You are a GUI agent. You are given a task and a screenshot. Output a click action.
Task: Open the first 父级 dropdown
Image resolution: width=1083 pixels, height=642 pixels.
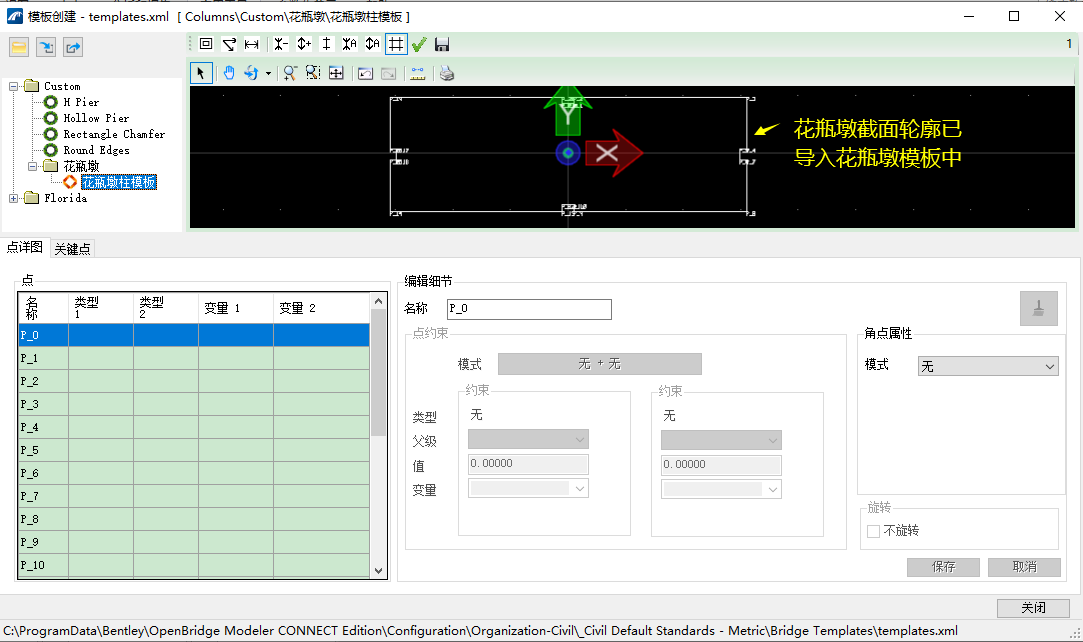coord(528,439)
